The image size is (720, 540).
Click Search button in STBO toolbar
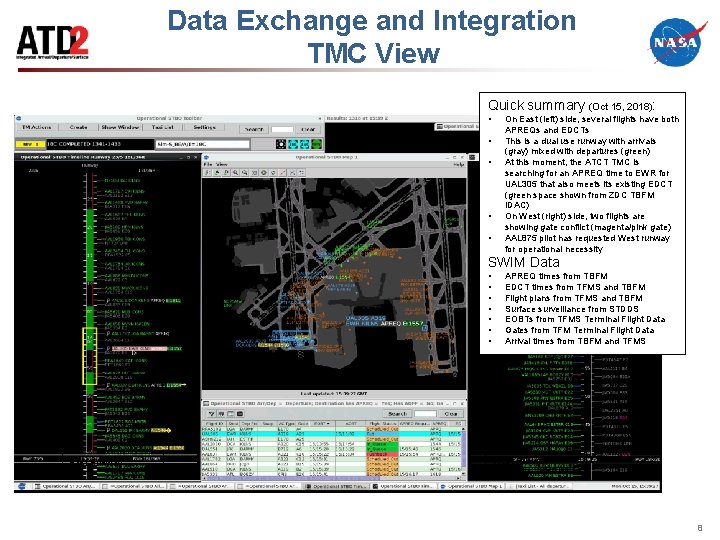coord(253,129)
